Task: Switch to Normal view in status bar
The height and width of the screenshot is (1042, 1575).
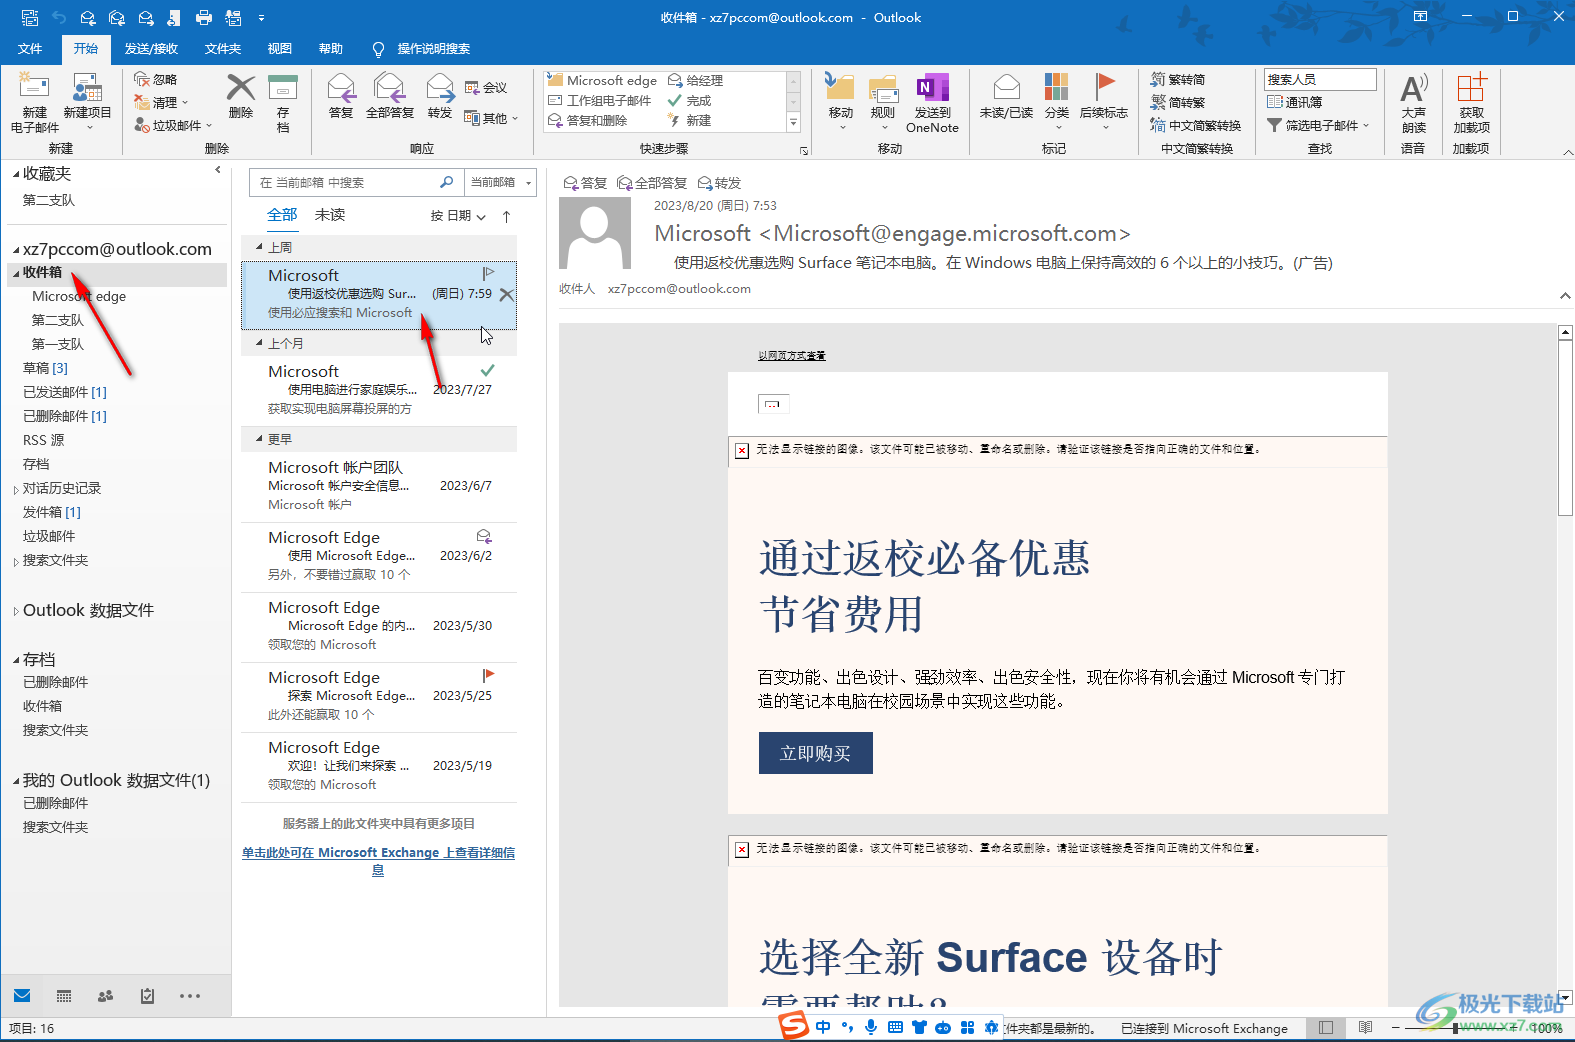Action: (x=1326, y=1028)
